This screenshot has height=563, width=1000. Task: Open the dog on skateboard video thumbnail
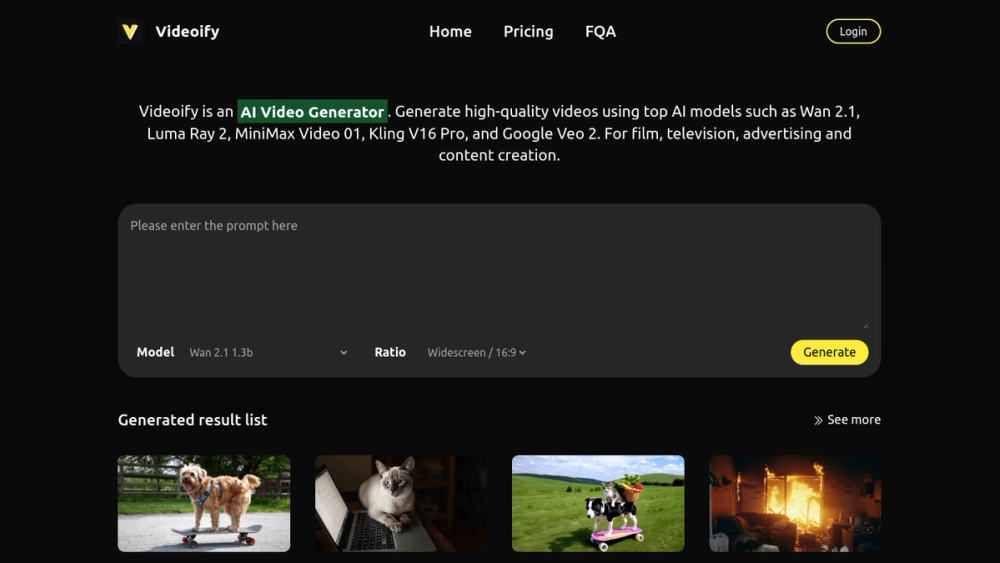point(204,503)
